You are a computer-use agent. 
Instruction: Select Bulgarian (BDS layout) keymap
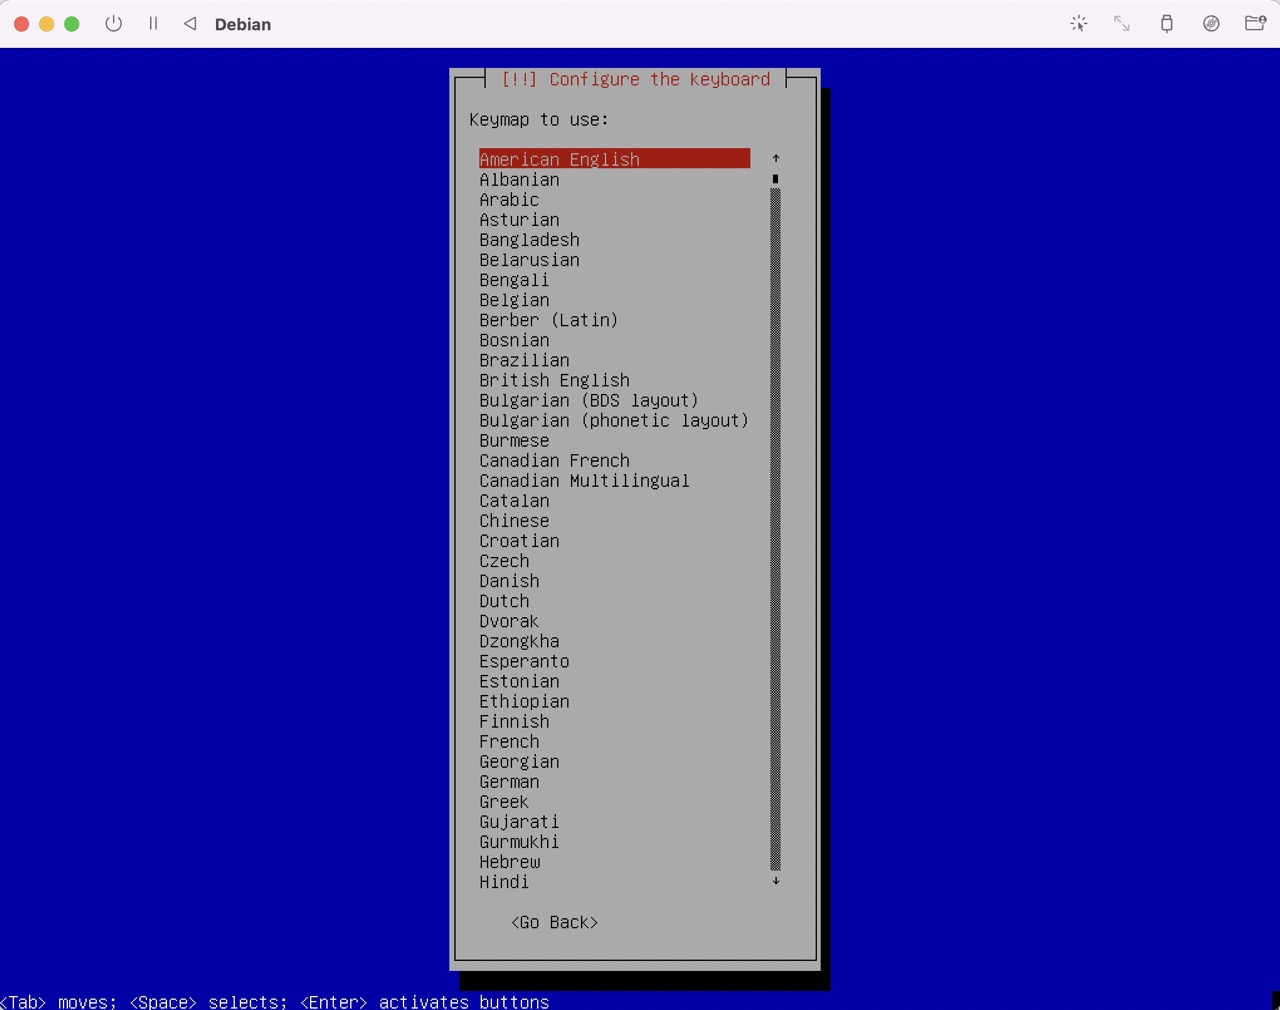pyautogui.click(x=589, y=400)
